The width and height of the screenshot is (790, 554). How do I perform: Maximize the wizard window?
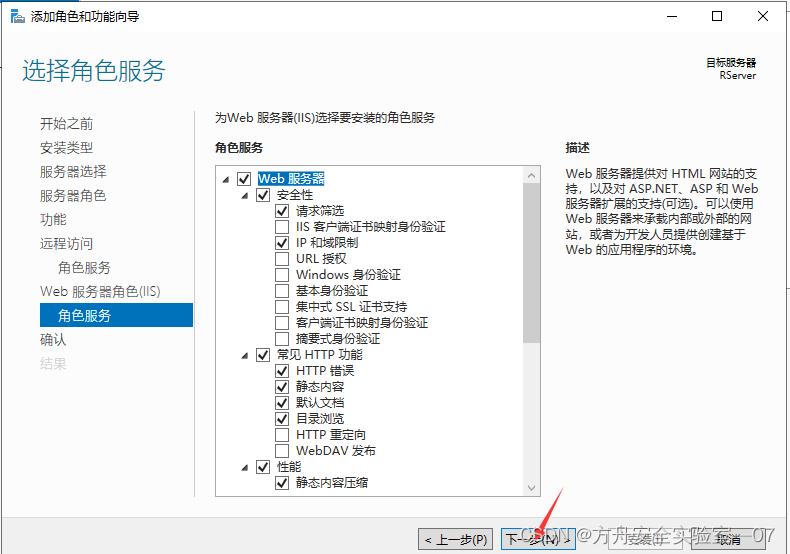point(717,16)
